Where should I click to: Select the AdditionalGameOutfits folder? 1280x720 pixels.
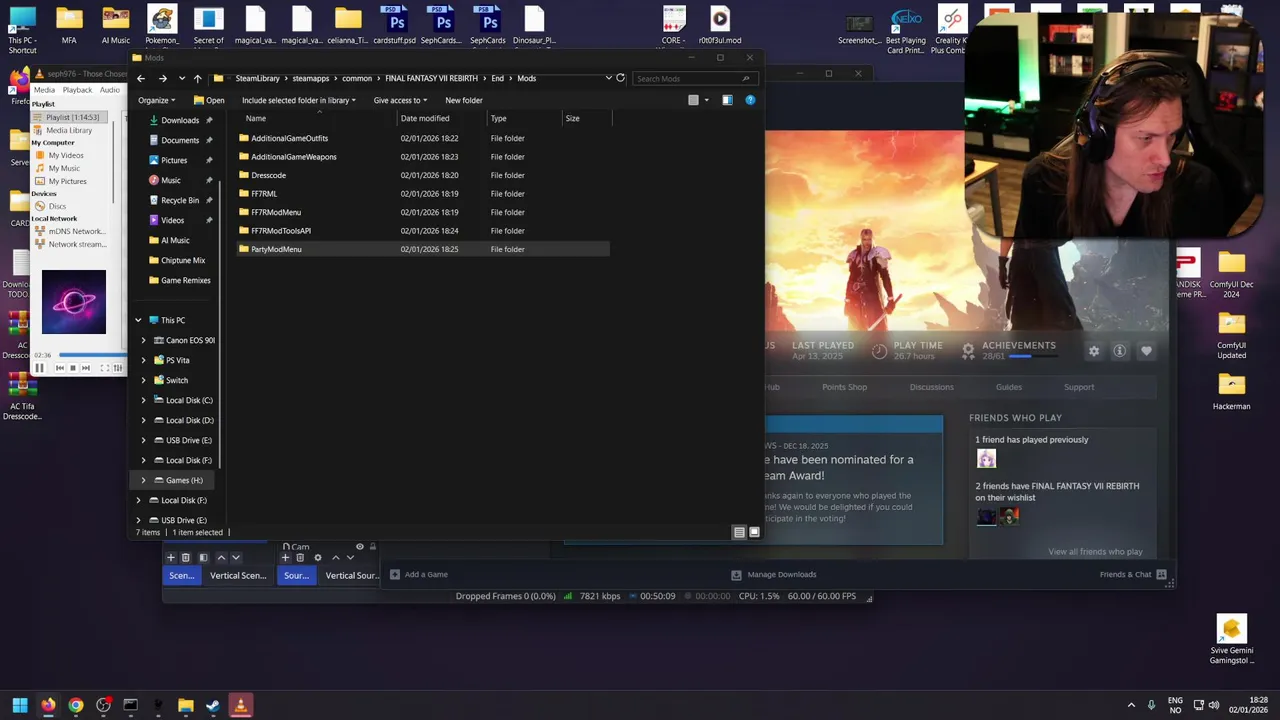pos(289,138)
